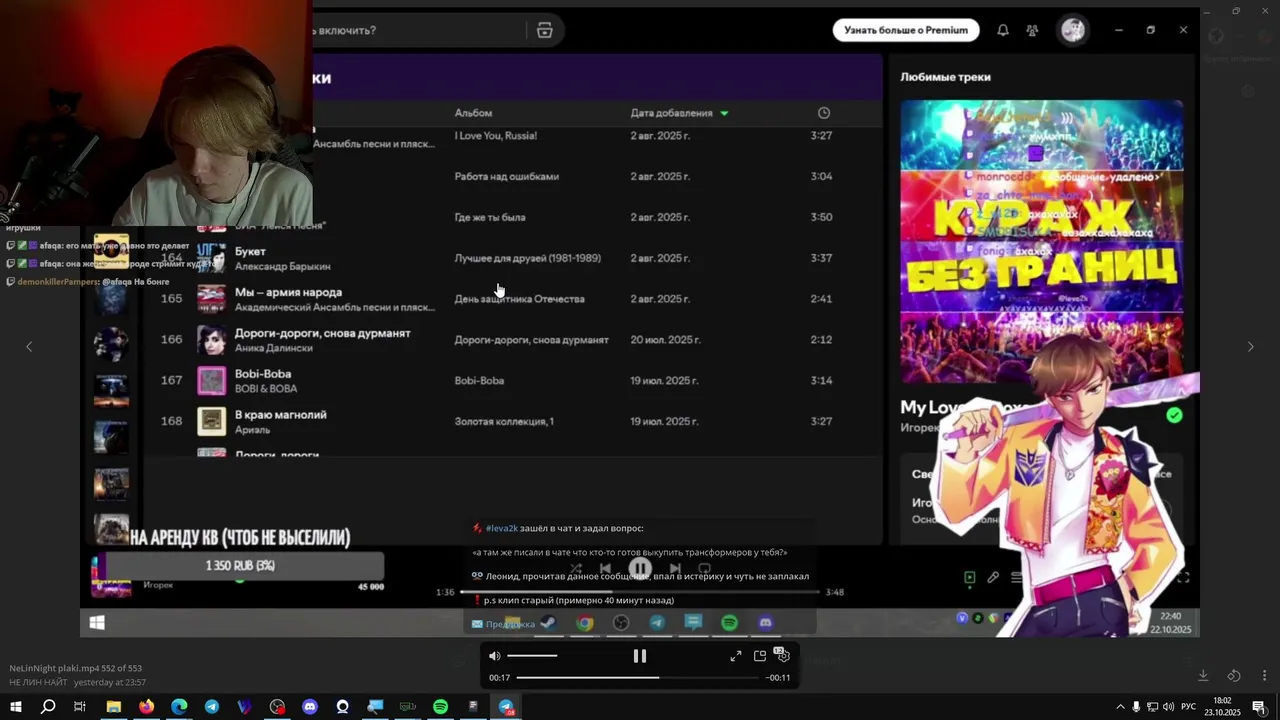Viewport: 1280px width, 720px height.
Task: Select 'Дороги-дороги, снова дурманят' track in the video
Action: (x=514, y=339)
